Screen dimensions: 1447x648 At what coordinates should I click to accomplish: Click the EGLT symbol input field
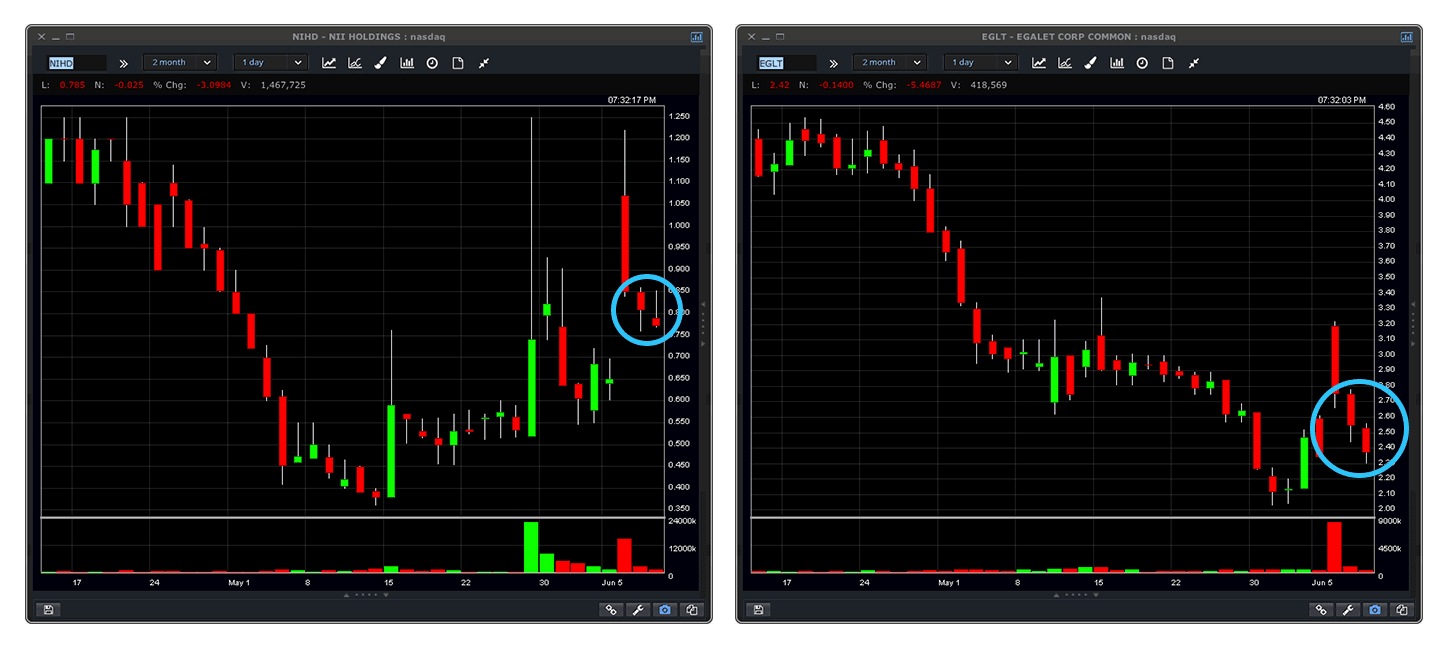(x=786, y=62)
